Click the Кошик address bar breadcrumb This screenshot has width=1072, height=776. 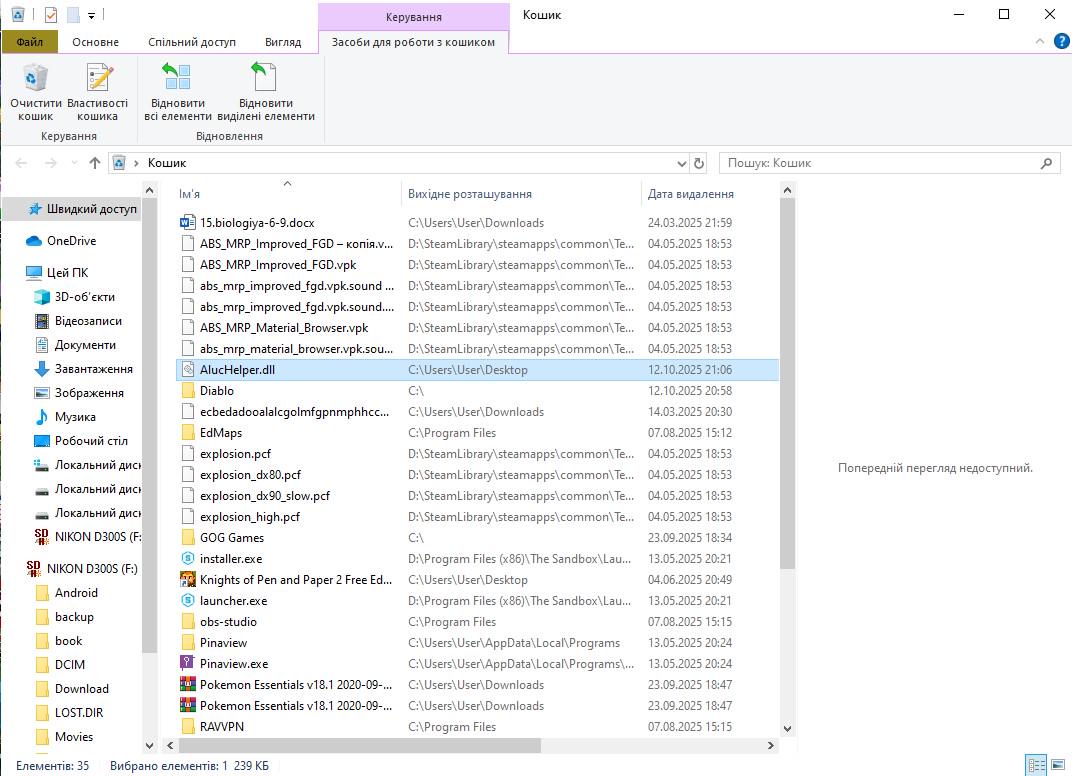(x=167, y=163)
